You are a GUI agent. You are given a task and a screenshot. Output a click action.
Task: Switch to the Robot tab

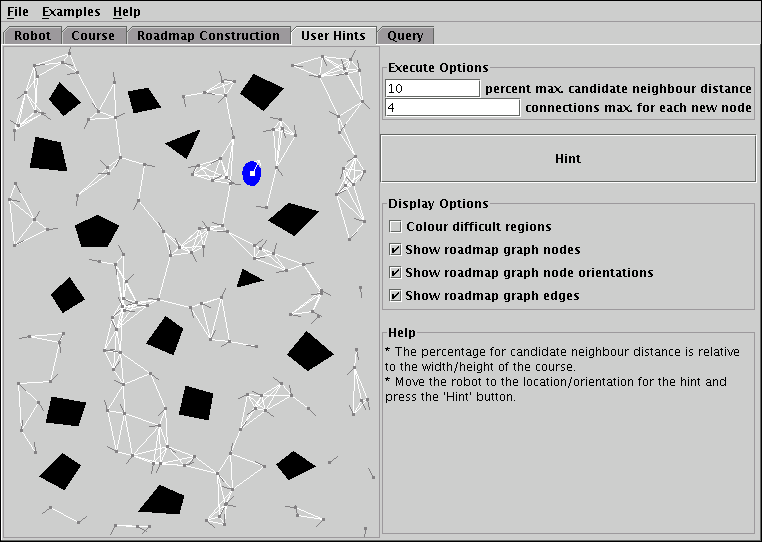click(32, 35)
